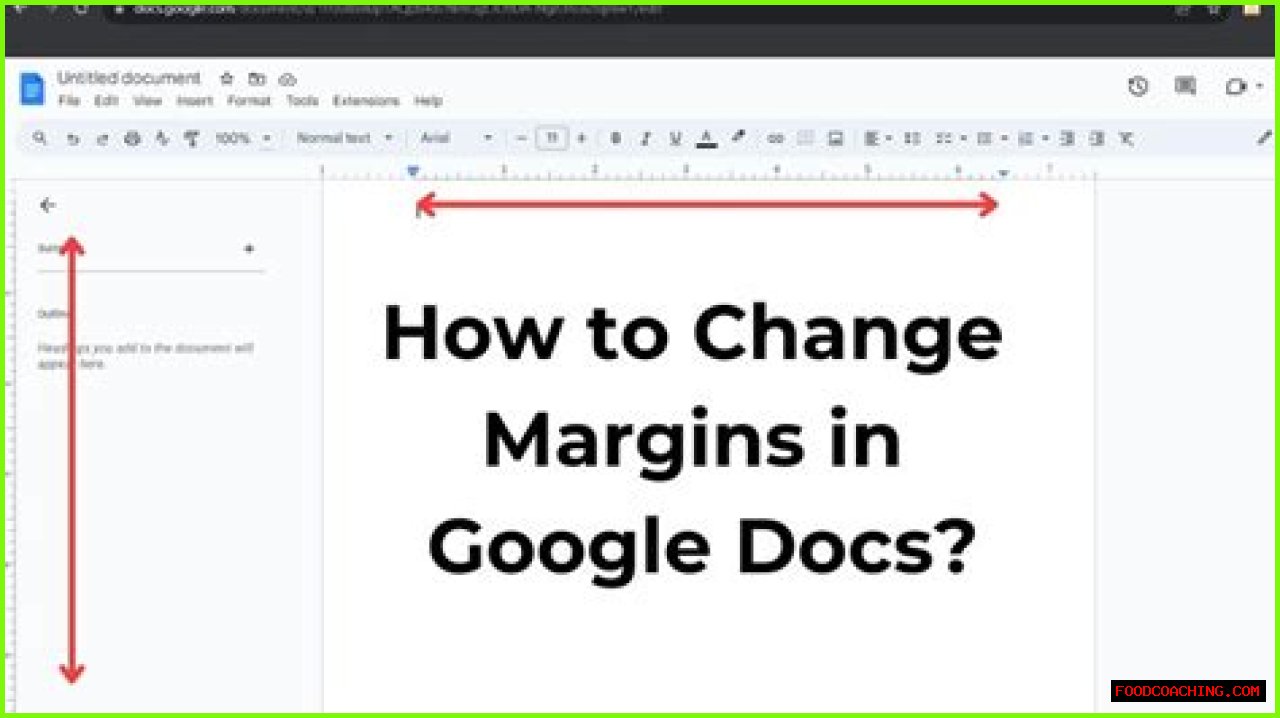Open the comments icon
1280x718 pixels.
1185,87
